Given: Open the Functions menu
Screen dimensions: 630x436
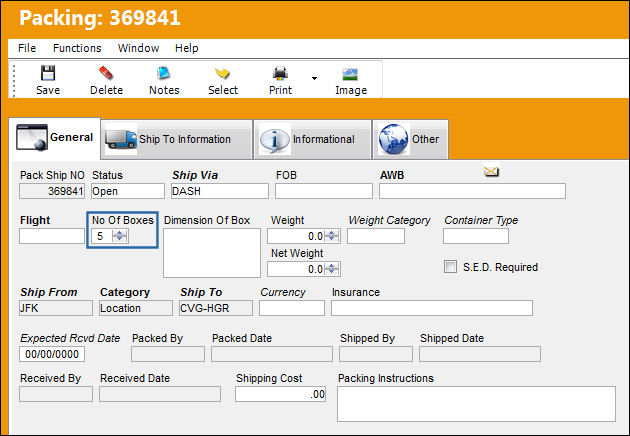Looking at the screenshot, I should click(77, 48).
